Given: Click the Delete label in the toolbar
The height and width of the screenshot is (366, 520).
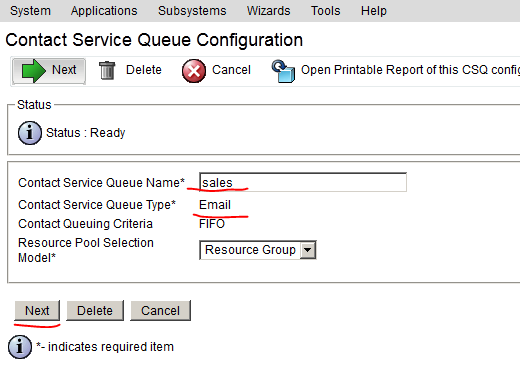Looking at the screenshot, I should coord(144,70).
